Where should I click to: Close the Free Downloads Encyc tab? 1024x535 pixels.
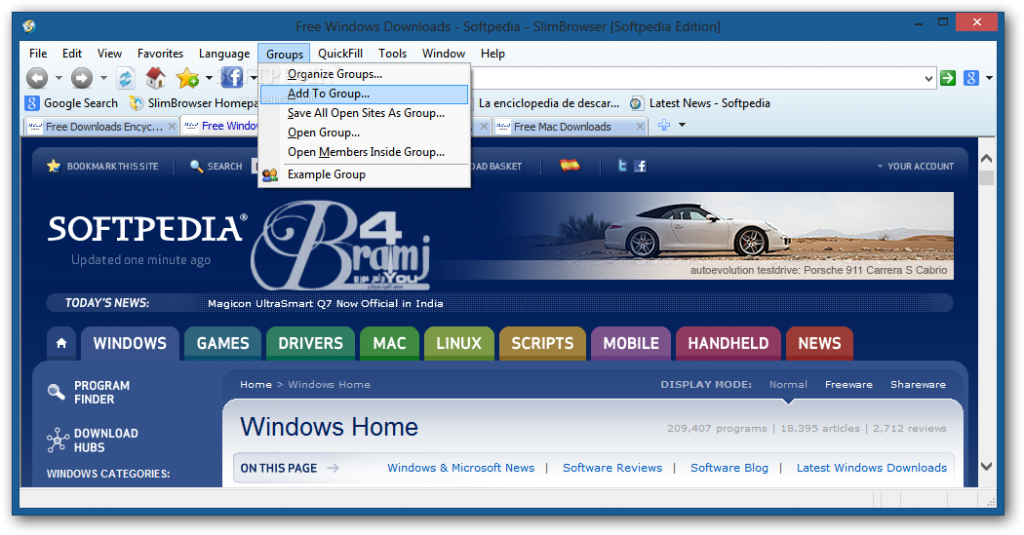click(172, 126)
